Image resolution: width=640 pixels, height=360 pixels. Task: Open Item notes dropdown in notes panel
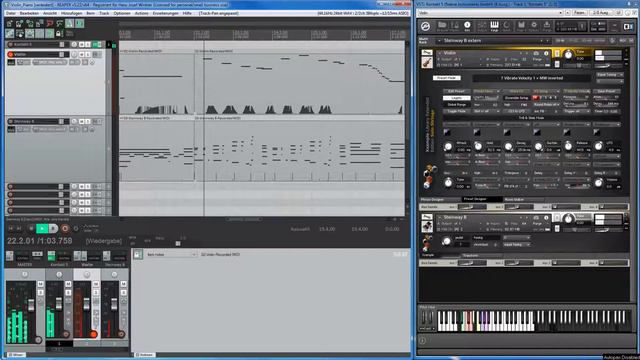(x=171, y=255)
